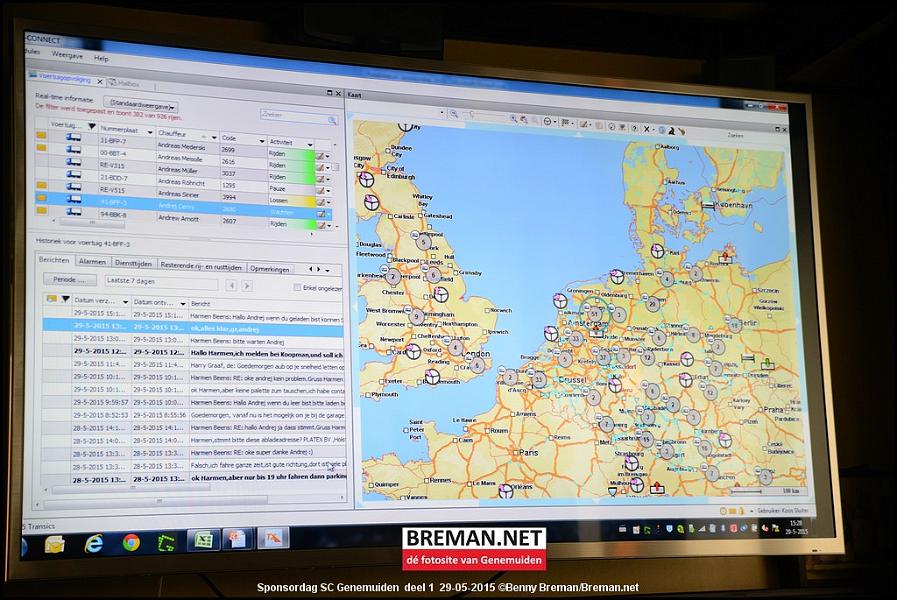Open the Datum verzonden column filter dropdown
Image resolution: width=897 pixels, height=600 pixels.
(x=125, y=301)
